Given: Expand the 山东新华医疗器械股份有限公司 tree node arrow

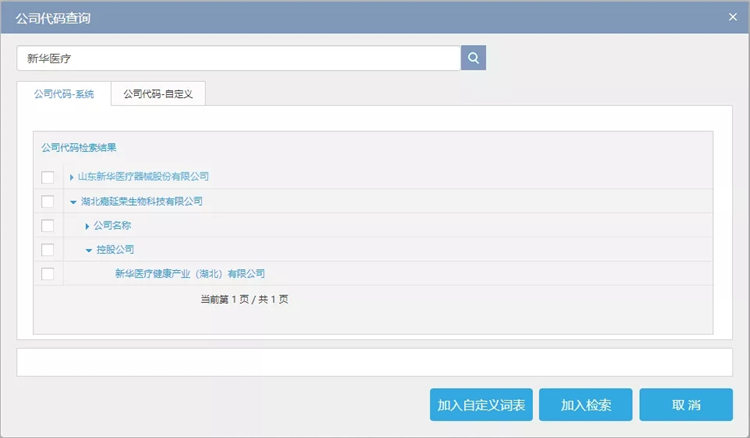Looking at the screenshot, I should pyautogui.click(x=72, y=177).
